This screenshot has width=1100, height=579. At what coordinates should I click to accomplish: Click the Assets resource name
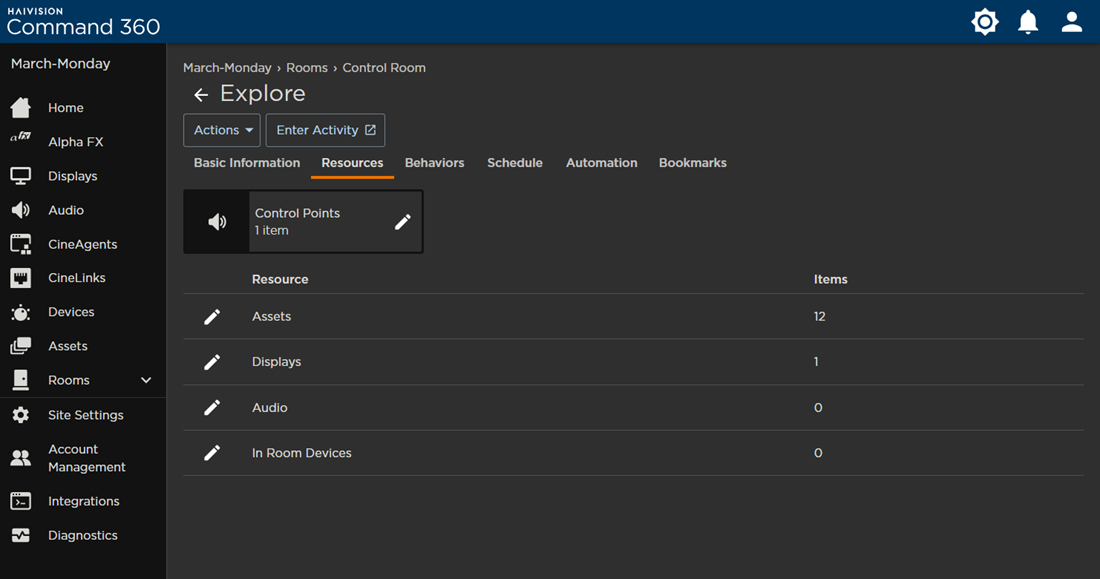271,317
